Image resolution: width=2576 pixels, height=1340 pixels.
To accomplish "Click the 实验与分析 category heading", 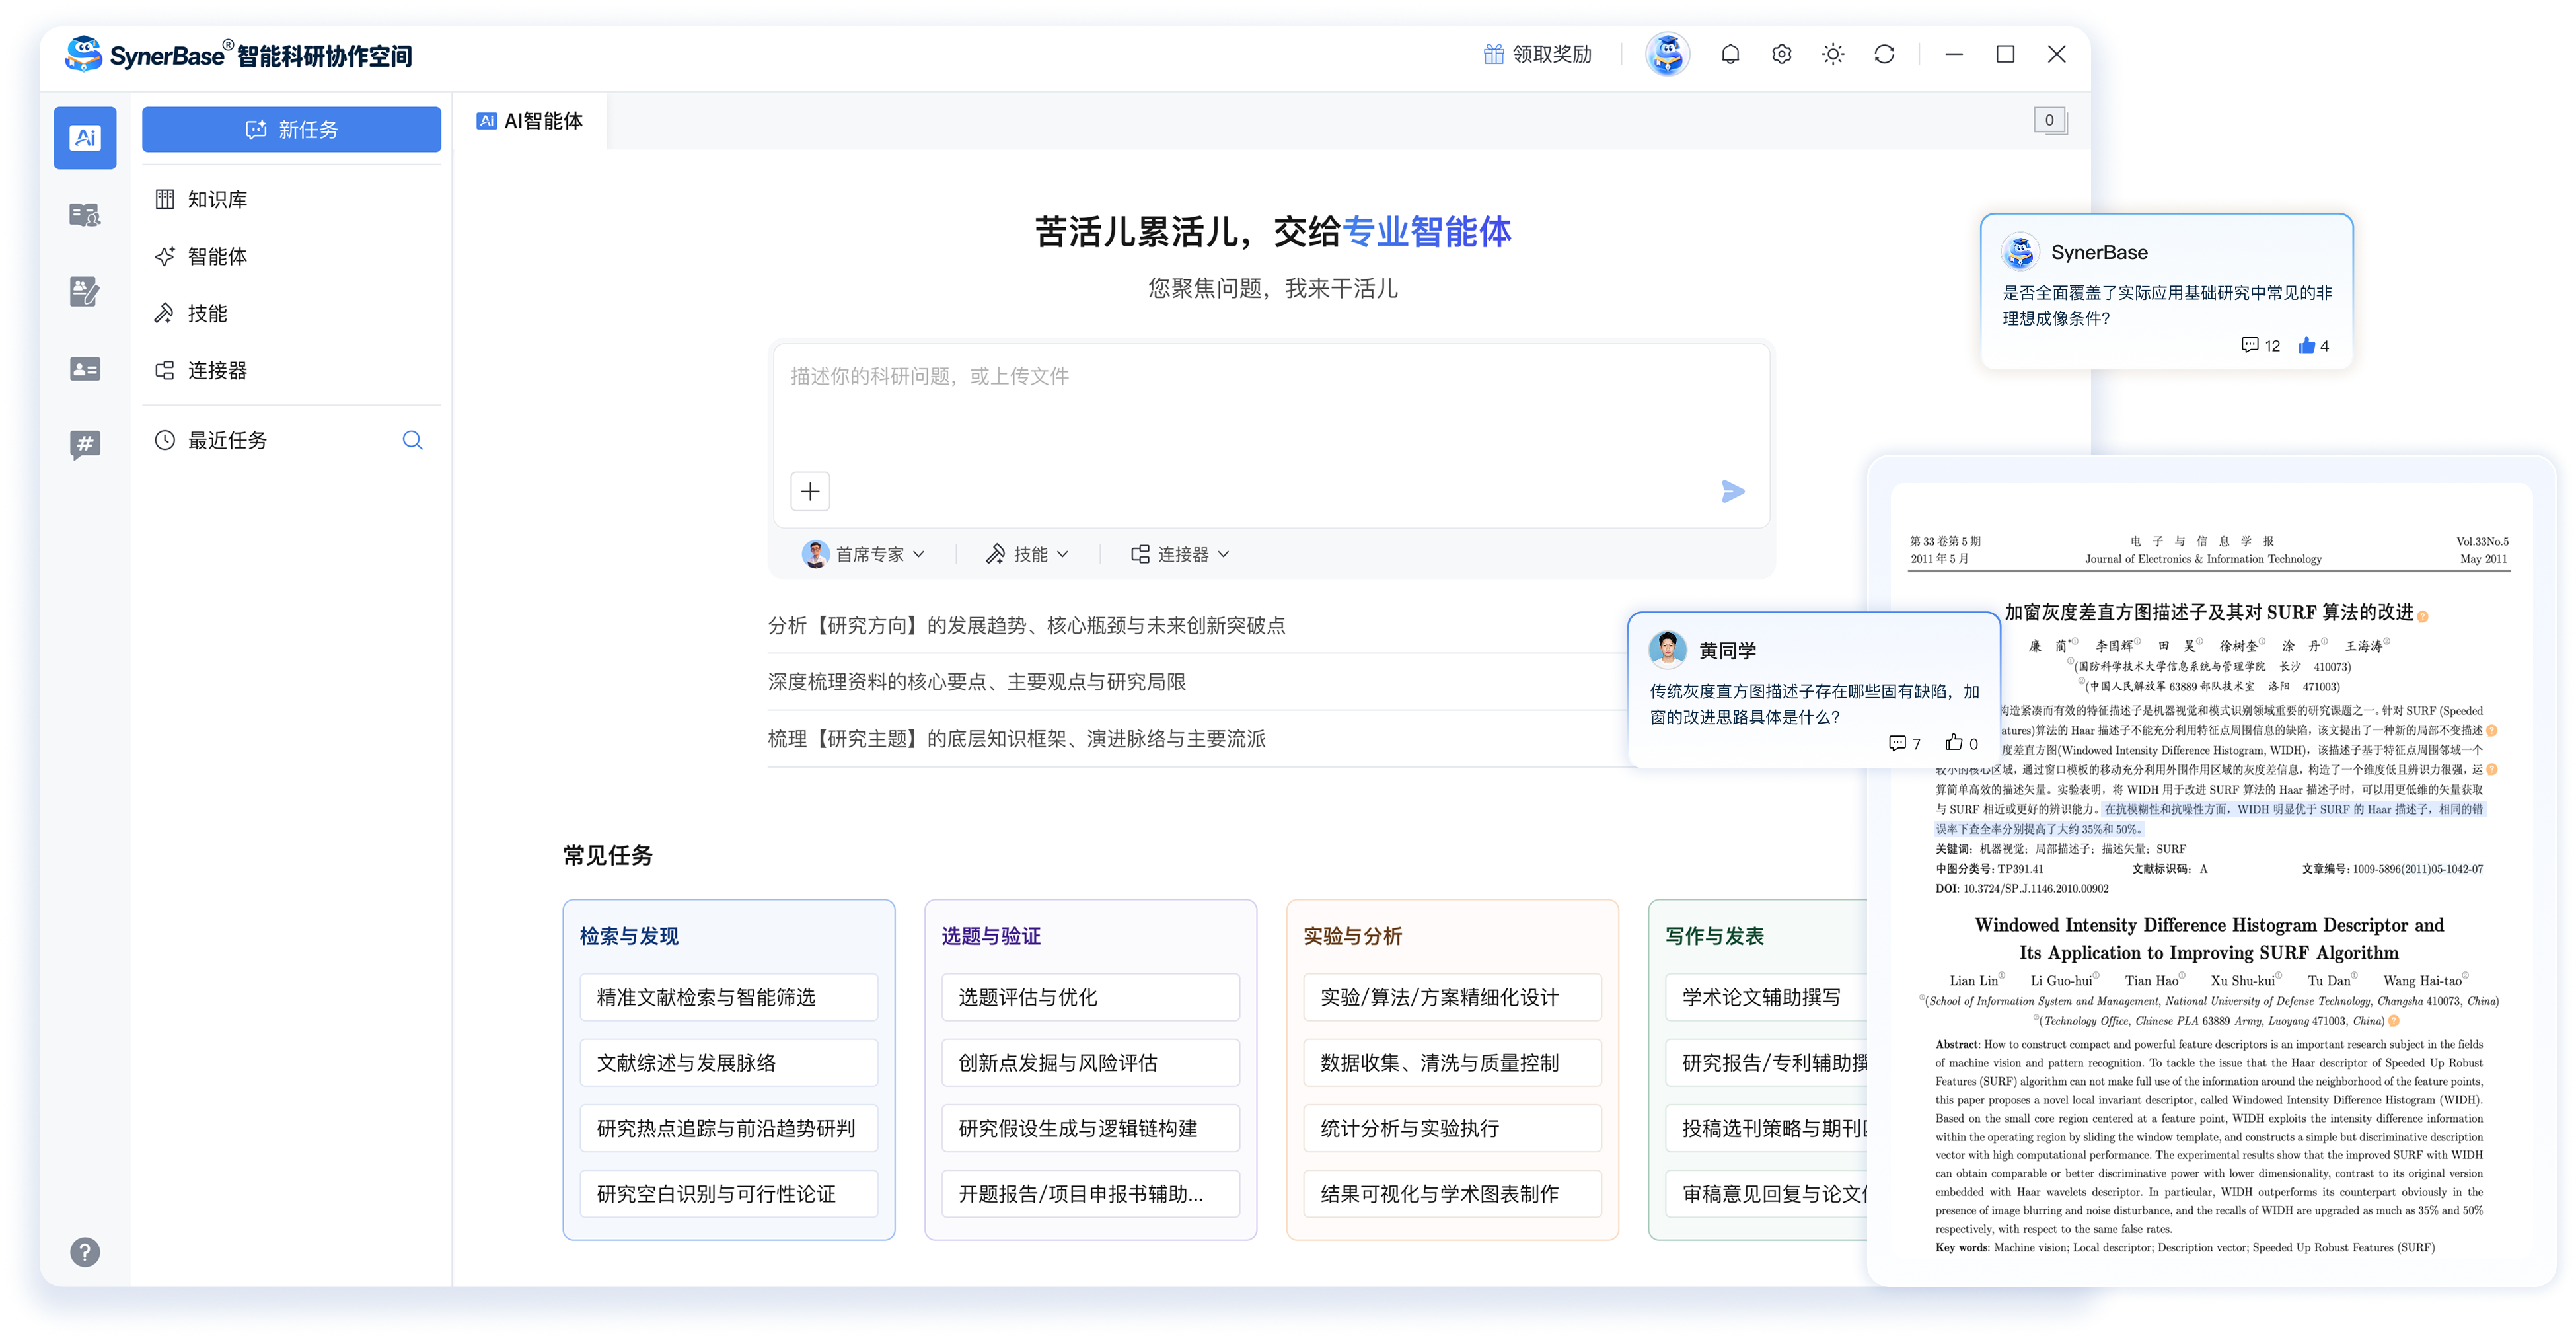I will (x=1352, y=936).
